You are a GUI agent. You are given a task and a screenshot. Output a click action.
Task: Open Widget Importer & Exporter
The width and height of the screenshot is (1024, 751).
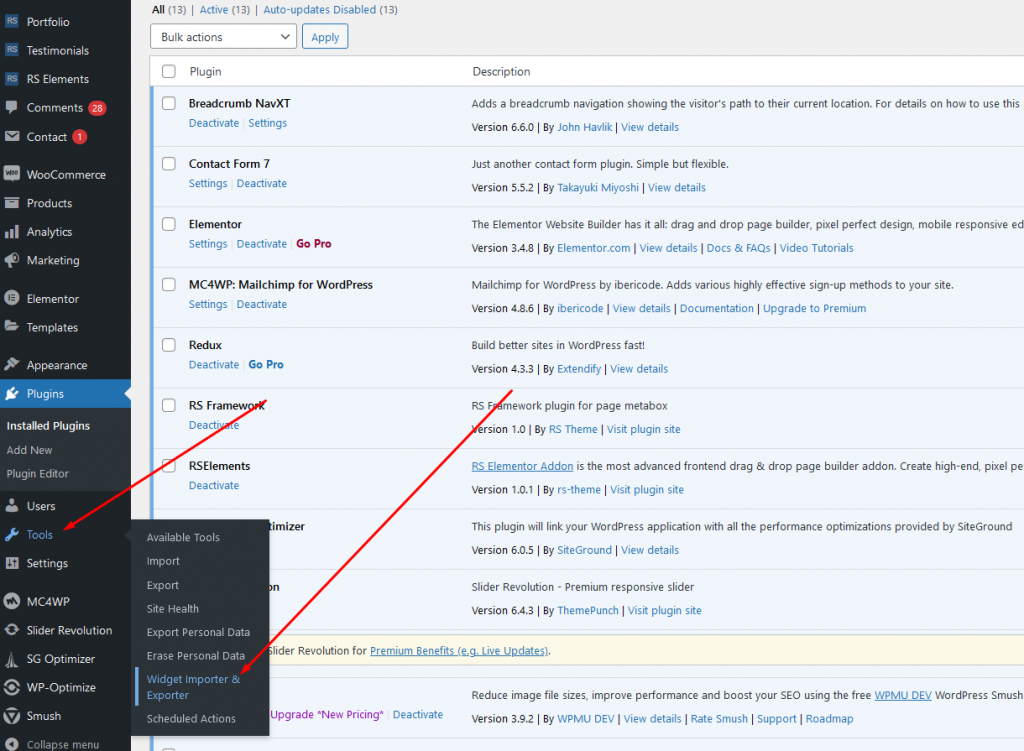[x=193, y=687]
